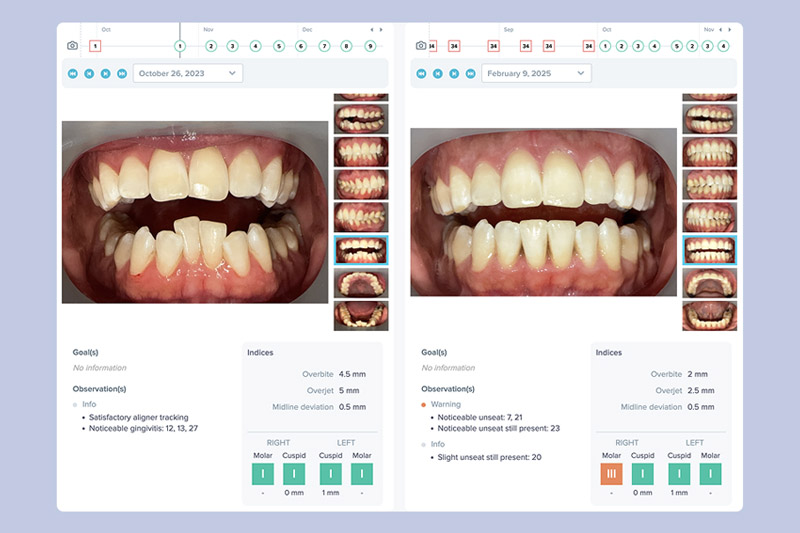
Task: Click 'Satisfactory aligner tracking' observation
Action: point(139,417)
